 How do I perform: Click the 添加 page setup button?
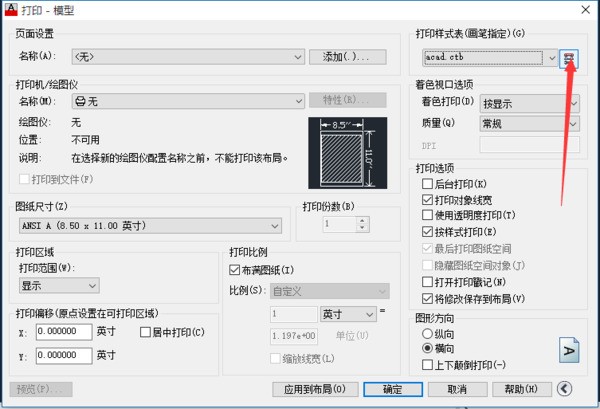coord(347,57)
